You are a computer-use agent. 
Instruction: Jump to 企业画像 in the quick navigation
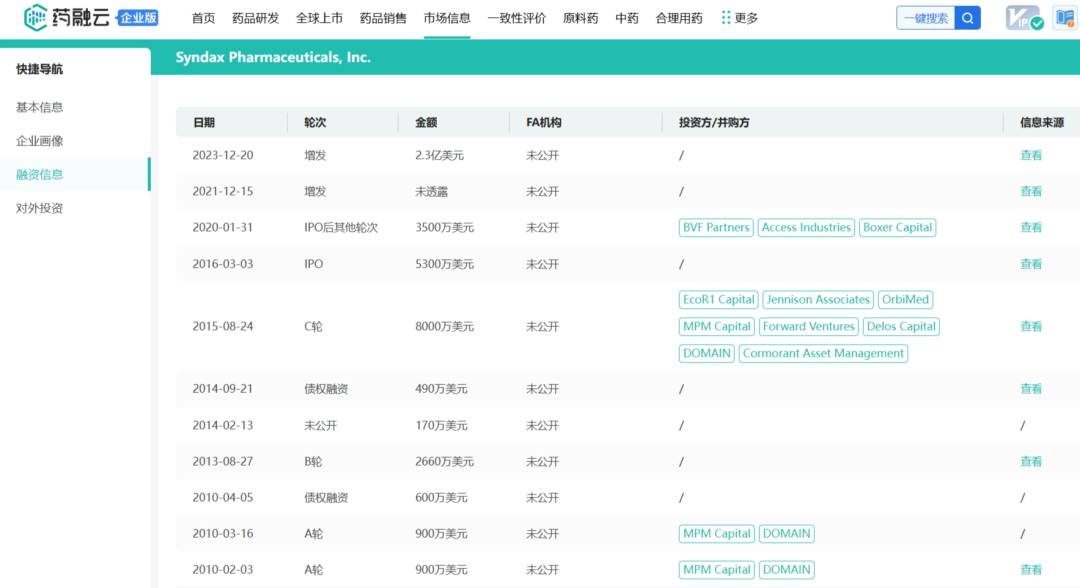(x=39, y=141)
